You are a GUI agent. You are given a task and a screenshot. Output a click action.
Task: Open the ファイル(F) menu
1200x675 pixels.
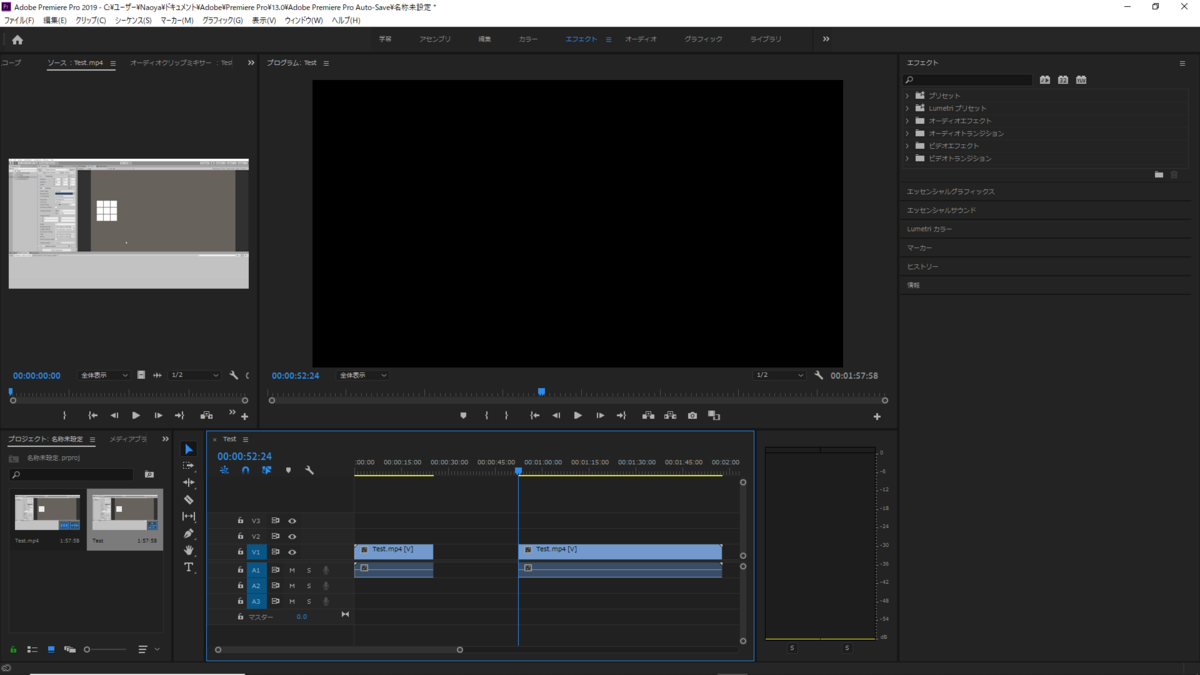click(x=19, y=20)
